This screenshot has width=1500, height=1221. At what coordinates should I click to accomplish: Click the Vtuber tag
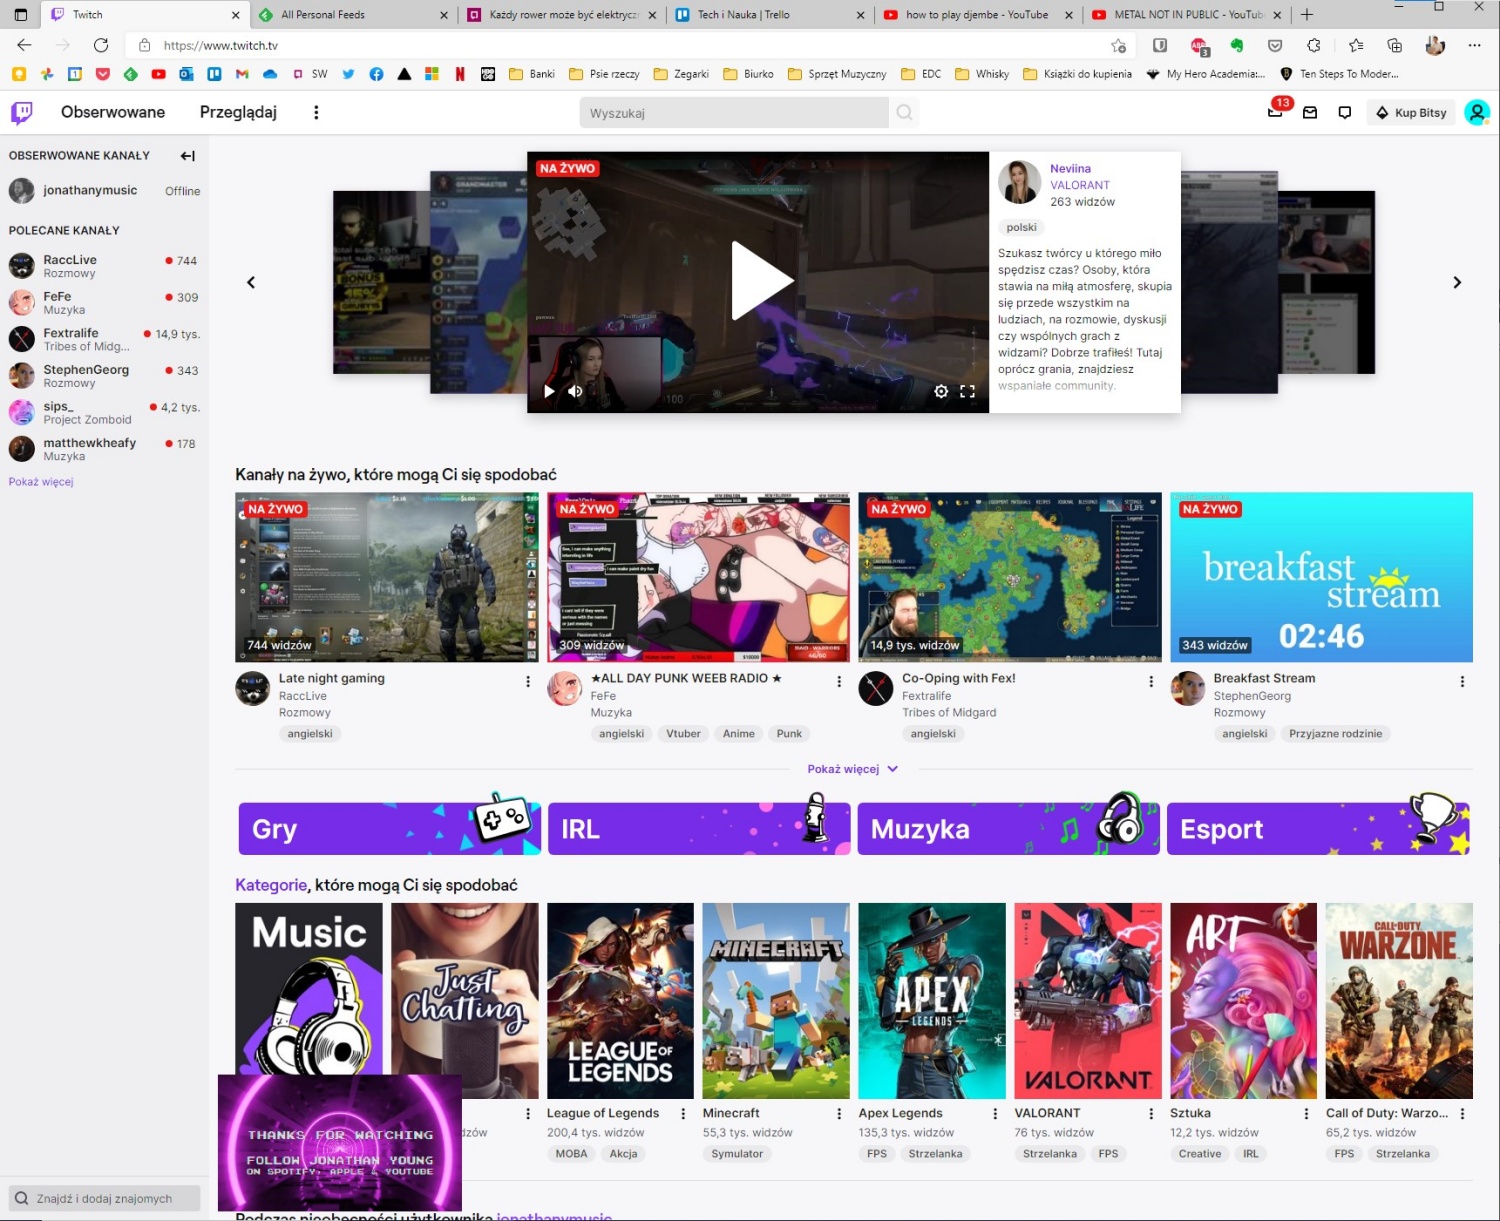coord(683,734)
